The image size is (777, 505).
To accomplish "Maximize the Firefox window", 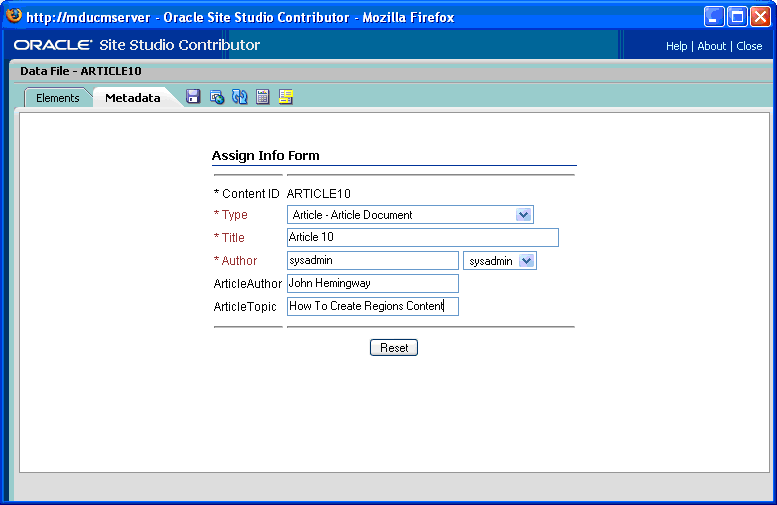I will pyautogui.click(x=737, y=16).
